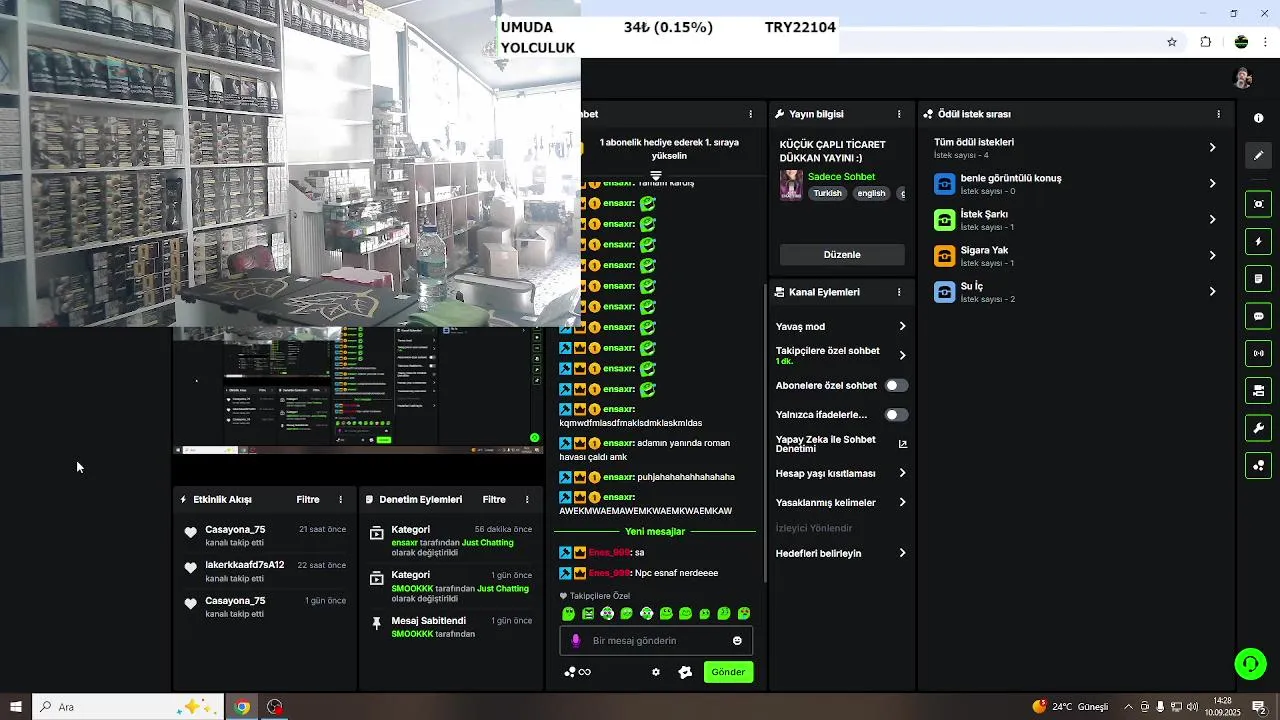Open options menu of the chat panel
Image resolution: width=1280 pixels, height=720 pixels.
coord(751,114)
